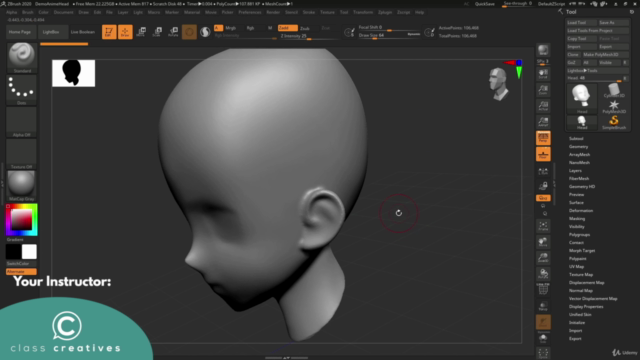Click the Live Boolean button
The height and width of the screenshot is (360, 640).
click(x=82, y=32)
